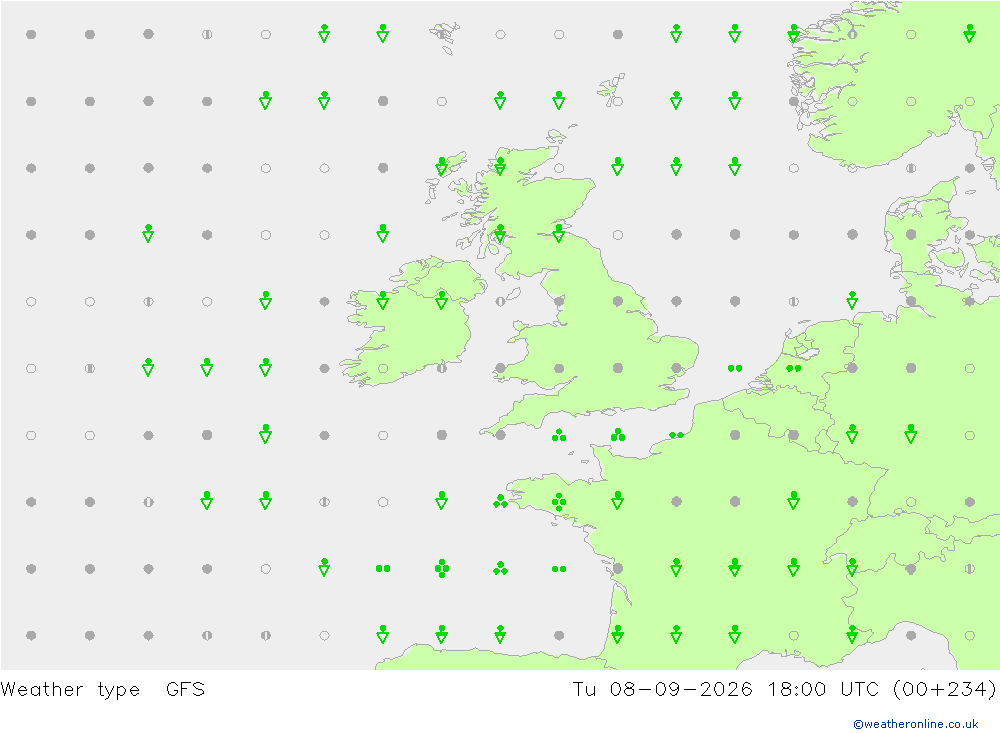The image size is (1000, 733).
Task: Click the shower symbol on Ireland's west coast
Action: click(x=383, y=300)
